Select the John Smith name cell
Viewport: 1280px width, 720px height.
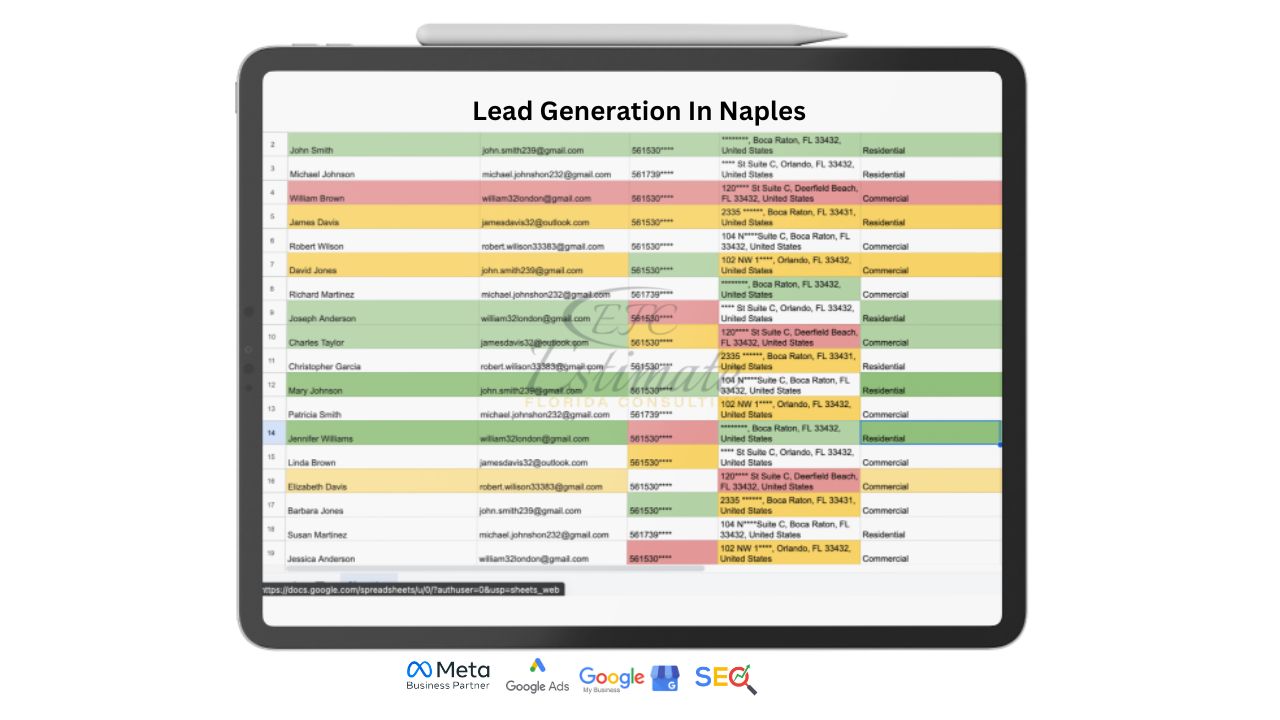(x=382, y=145)
